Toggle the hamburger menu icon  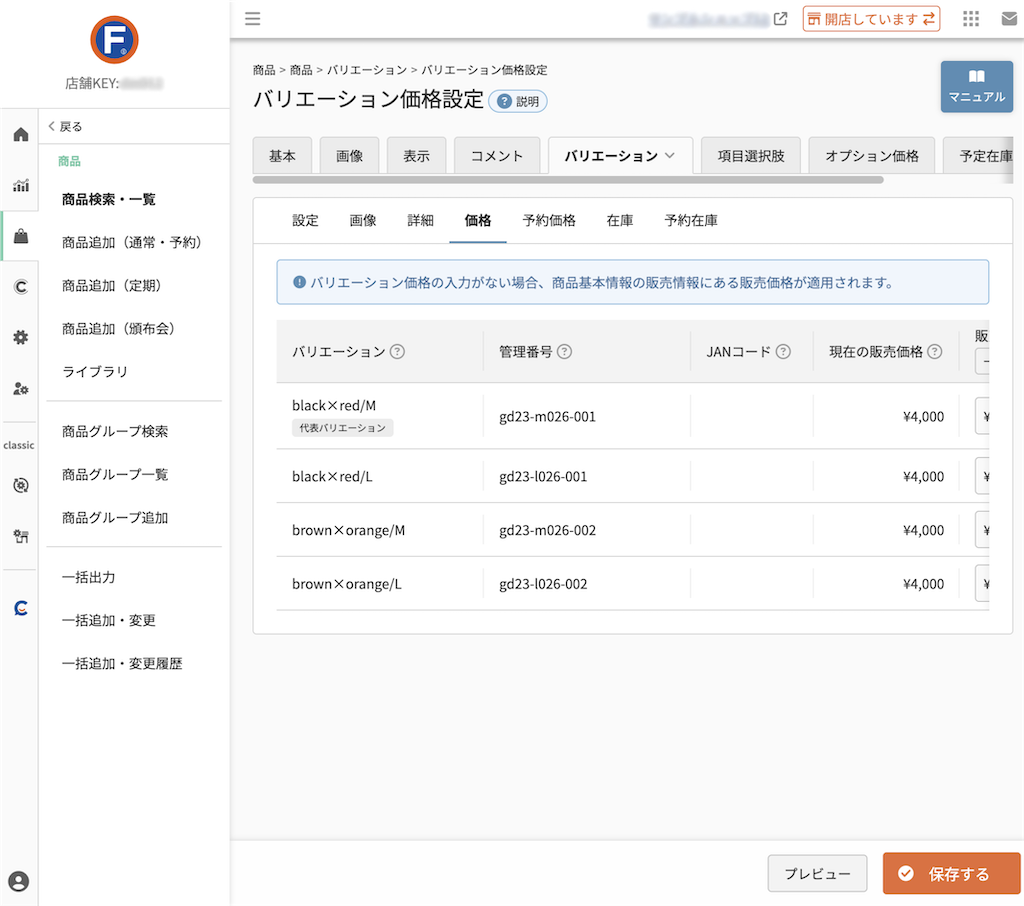(x=253, y=18)
